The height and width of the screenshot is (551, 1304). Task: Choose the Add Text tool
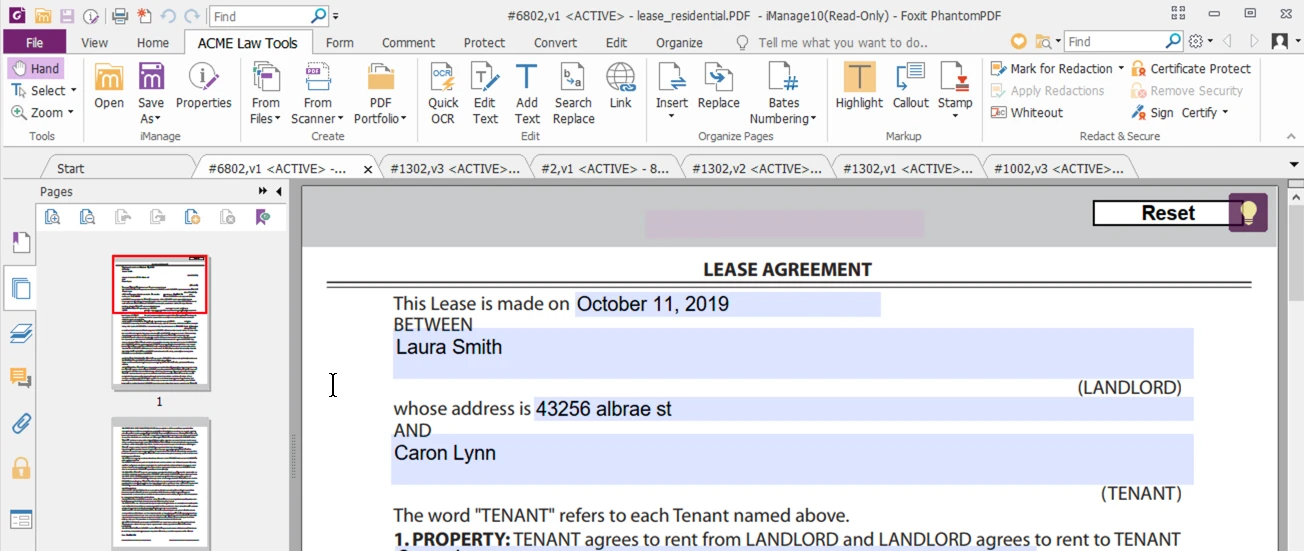tap(527, 92)
